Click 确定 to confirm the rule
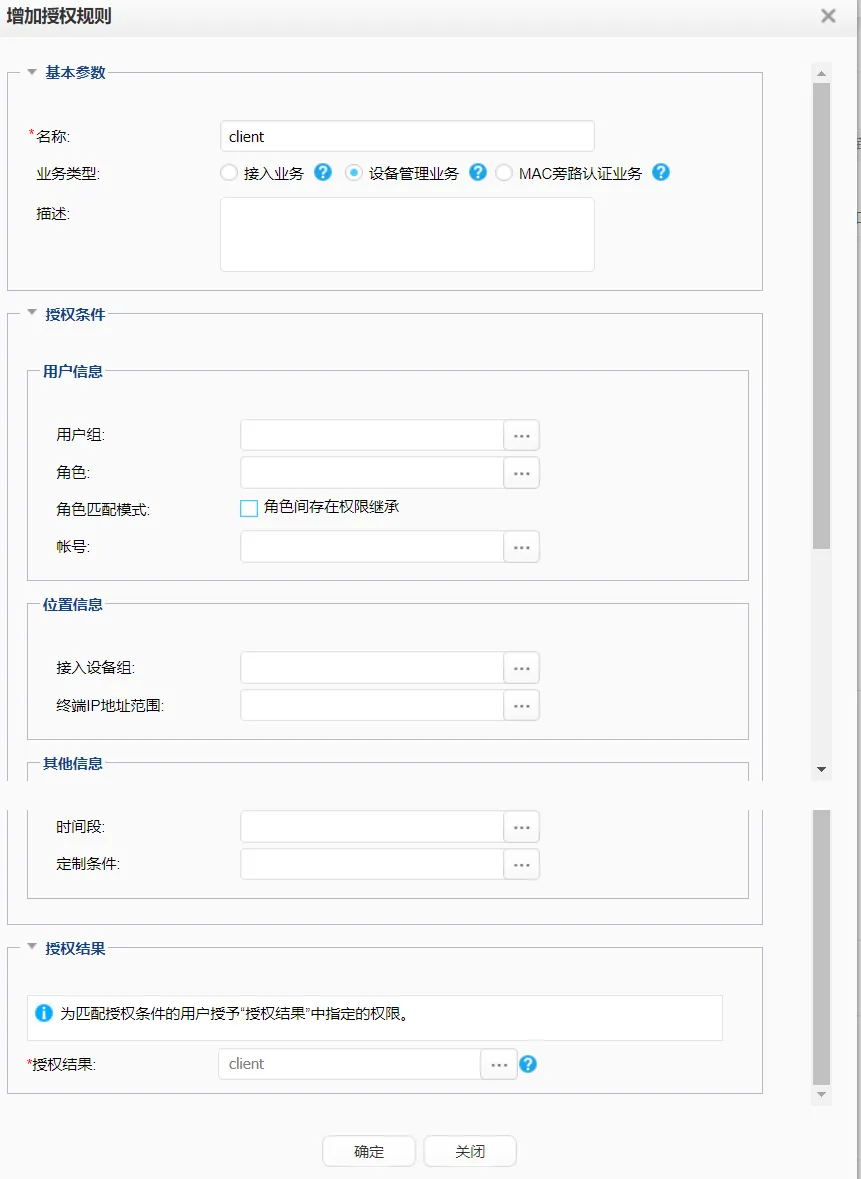861x1179 pixels. (369, 1151)
